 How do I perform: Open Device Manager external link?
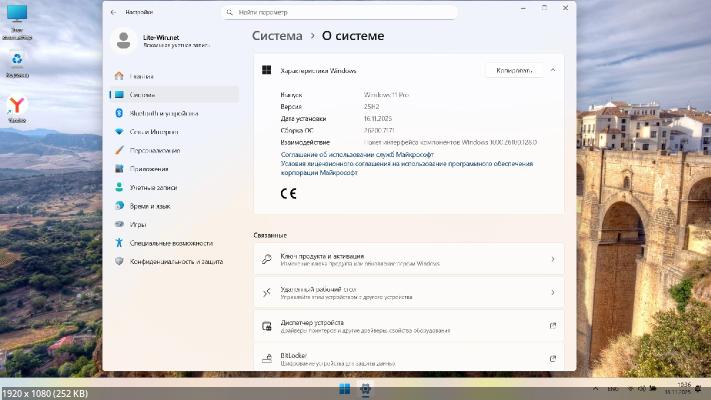(552, 326)
